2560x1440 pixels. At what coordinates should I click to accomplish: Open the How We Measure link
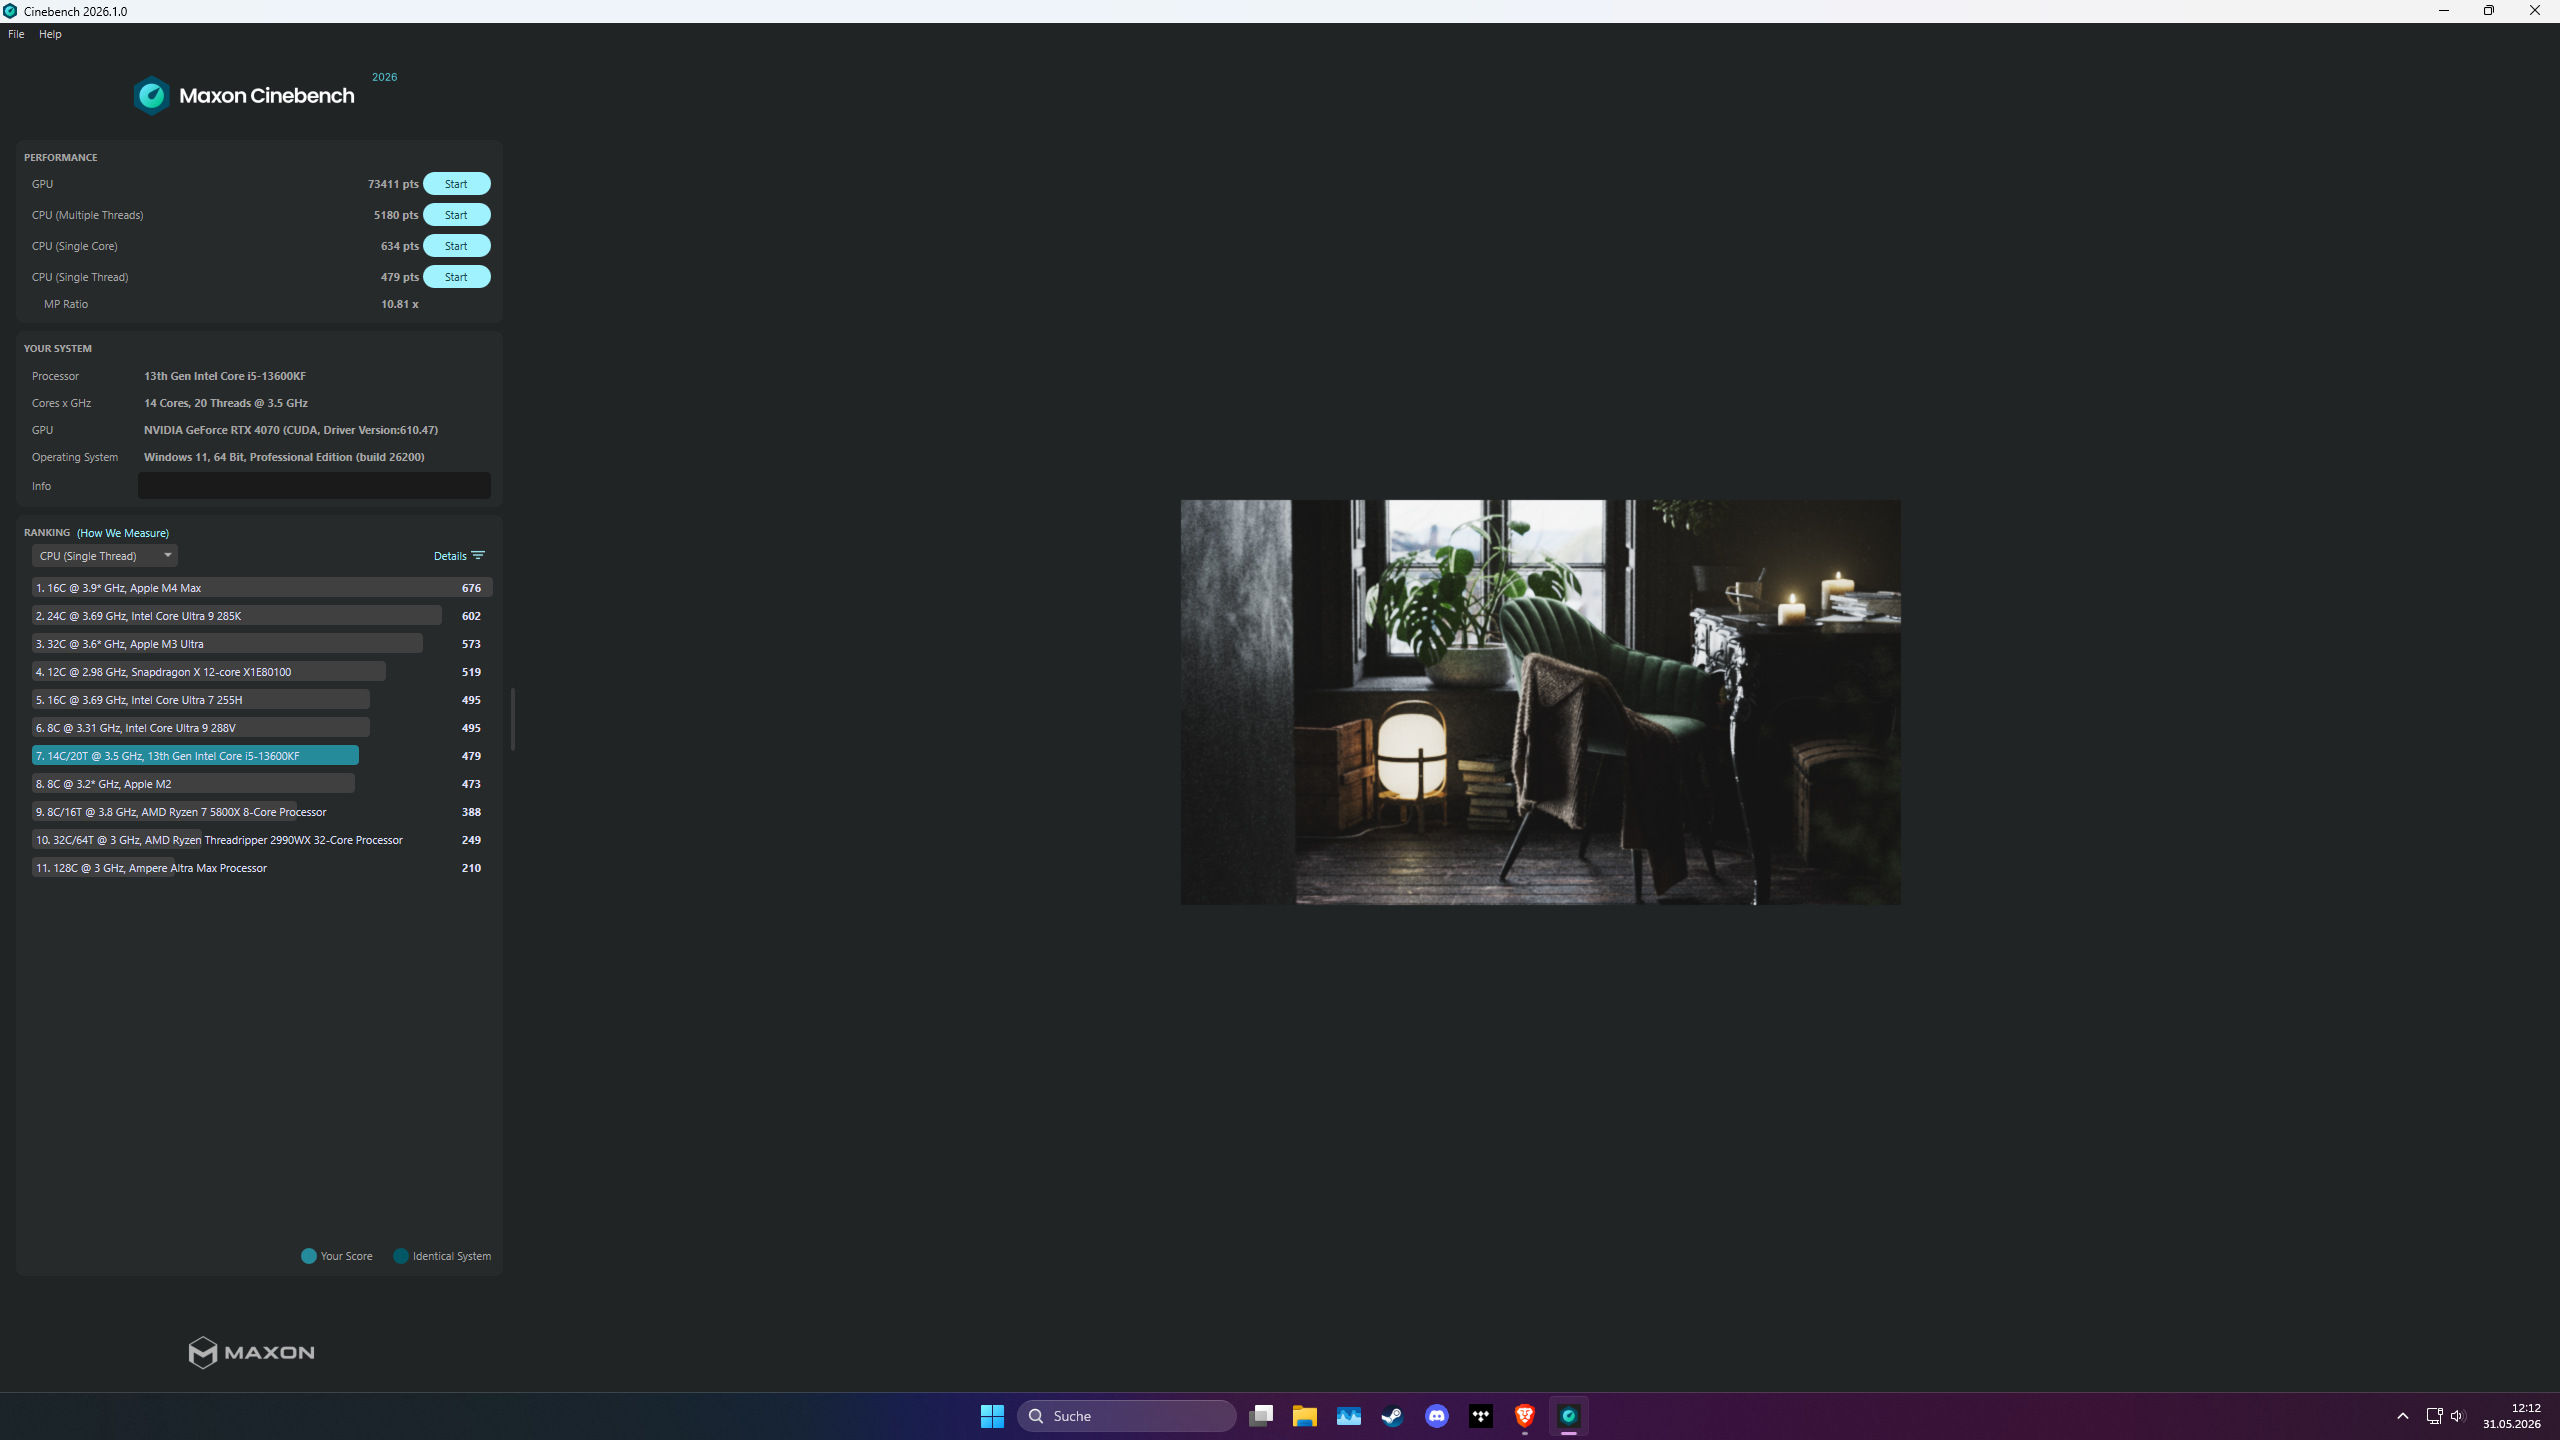(123, 533)
